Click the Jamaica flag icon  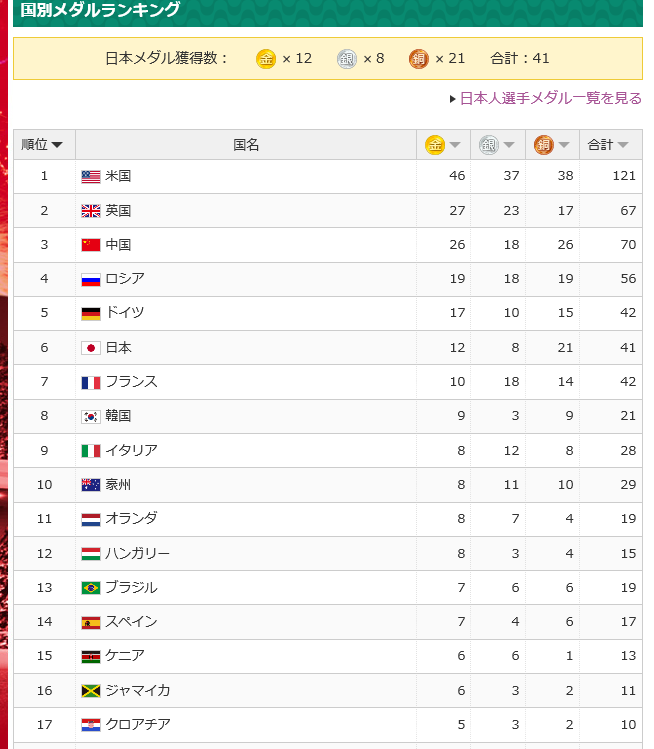(91, 691)
